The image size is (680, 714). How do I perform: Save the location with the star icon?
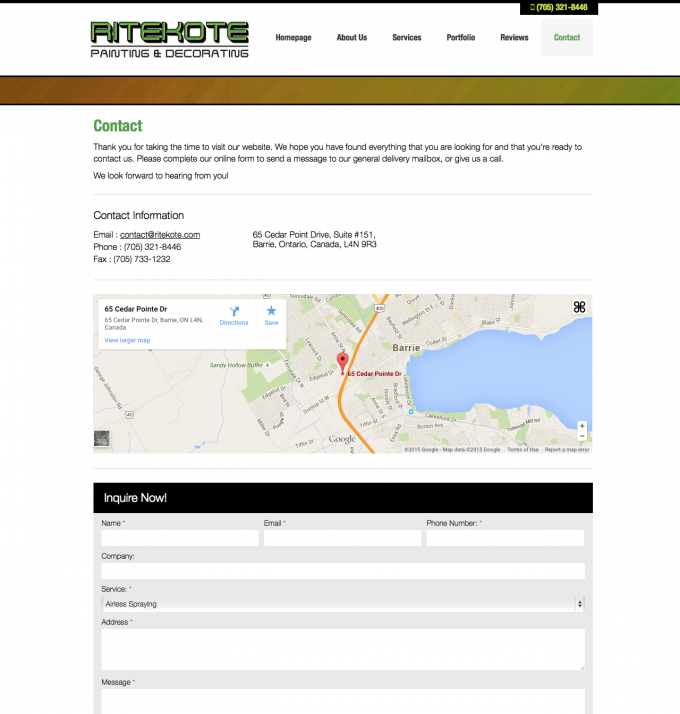(271, 315)
